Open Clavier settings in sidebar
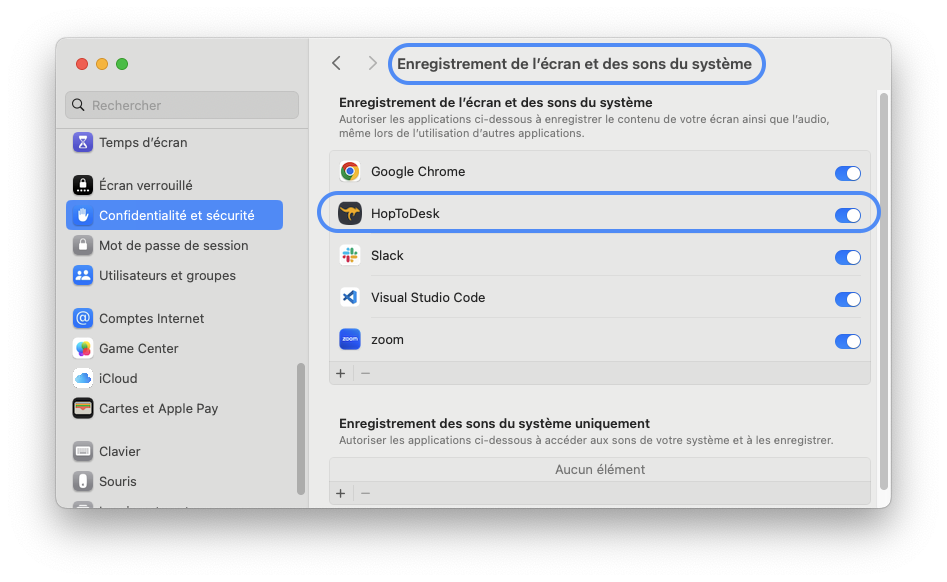Screen dimensions: 947x582 [119, 452]
